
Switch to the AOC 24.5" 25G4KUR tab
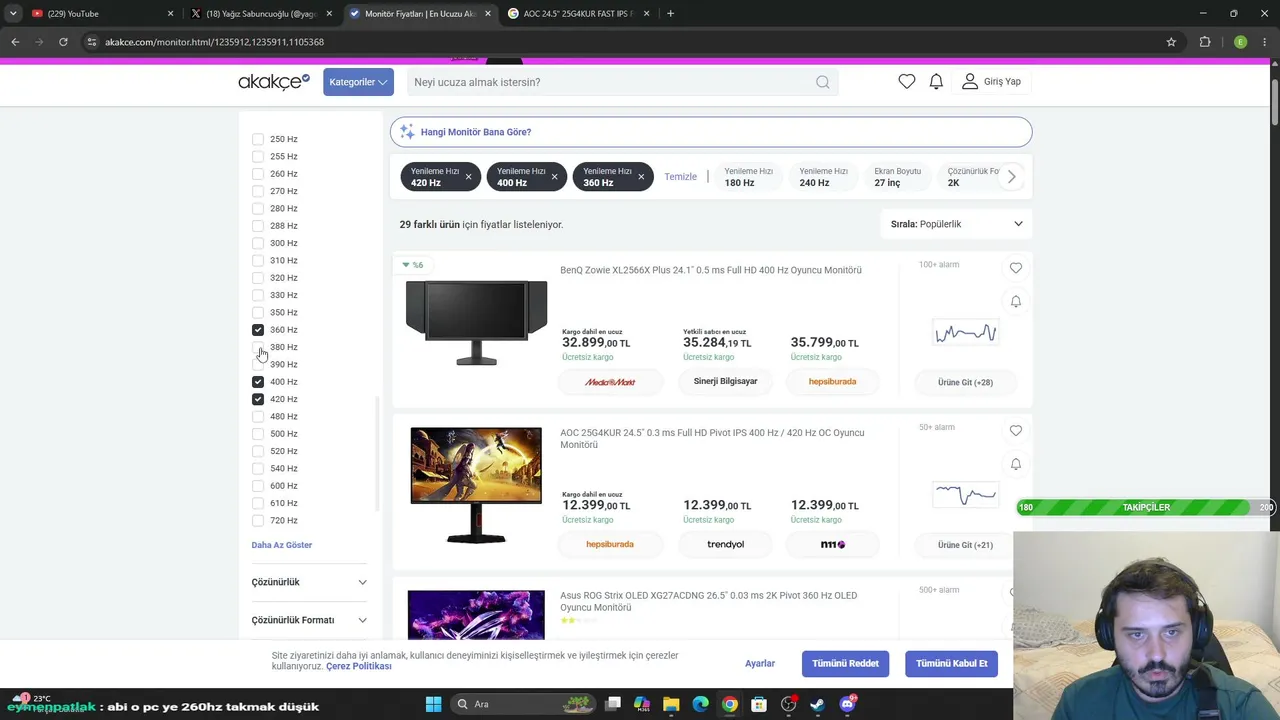coord(579,14)
